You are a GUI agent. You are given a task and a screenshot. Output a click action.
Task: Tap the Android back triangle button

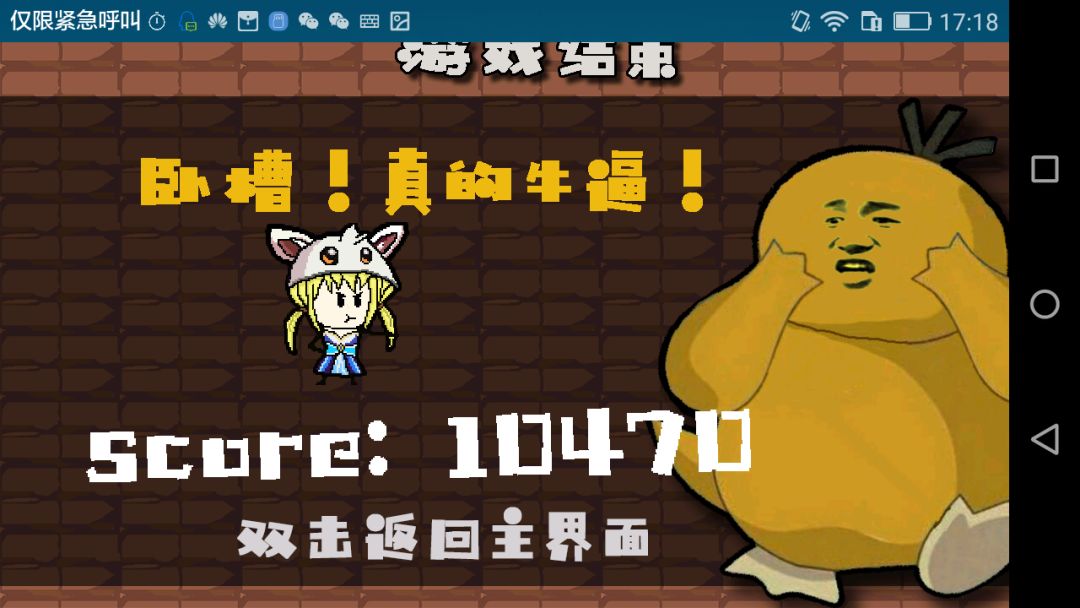1044,439
